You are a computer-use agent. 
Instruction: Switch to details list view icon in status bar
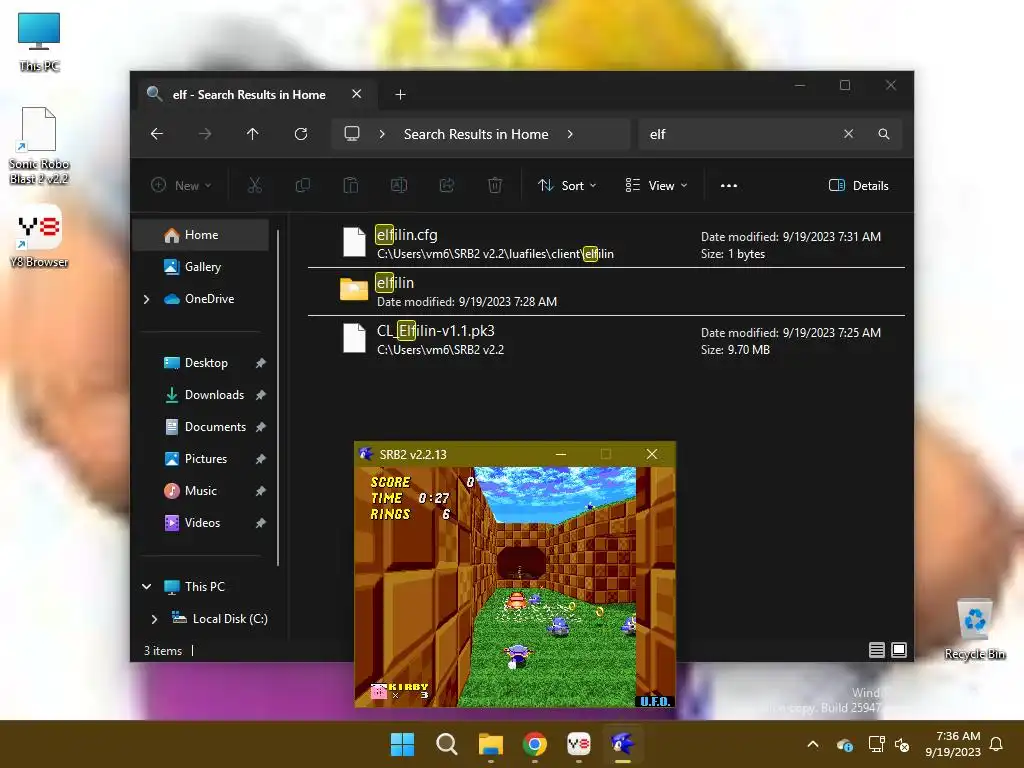click(x=877, y=650)
